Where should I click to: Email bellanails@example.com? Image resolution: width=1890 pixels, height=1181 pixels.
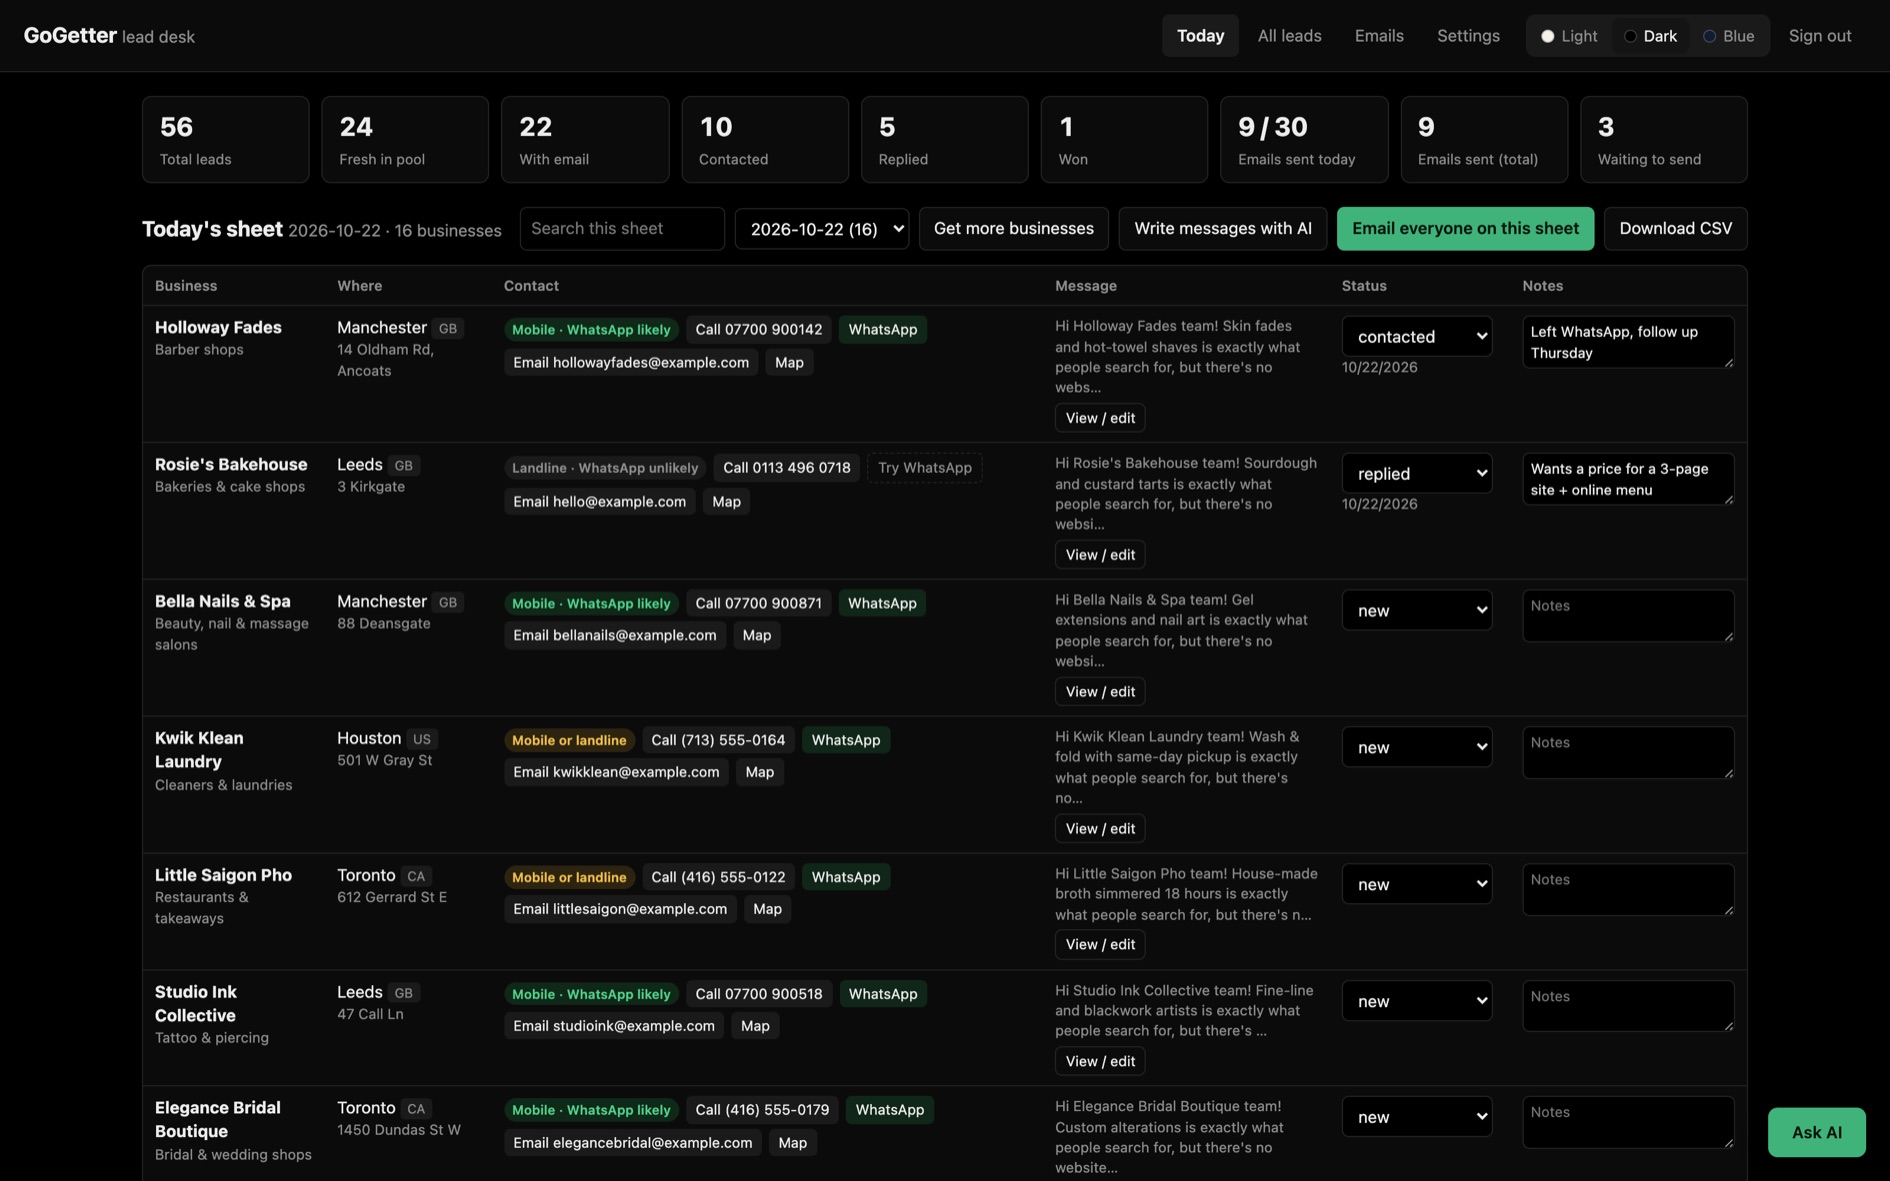(615, 636)
